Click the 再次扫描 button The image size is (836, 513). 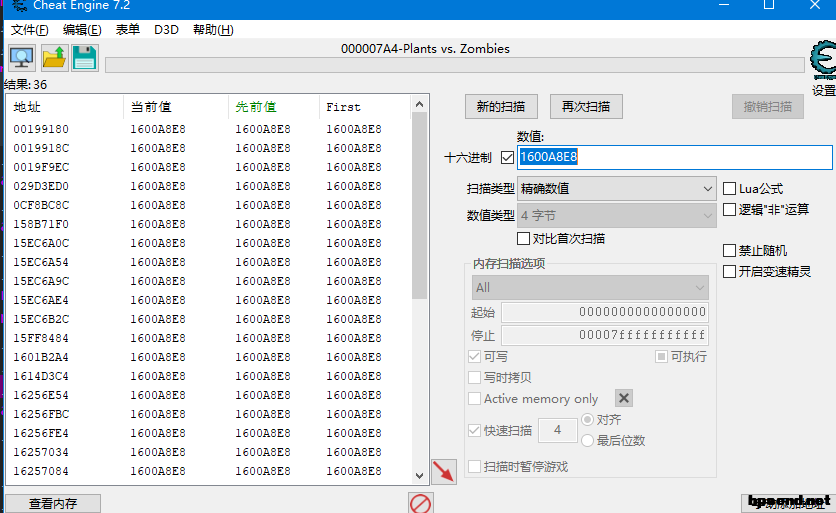586,107
